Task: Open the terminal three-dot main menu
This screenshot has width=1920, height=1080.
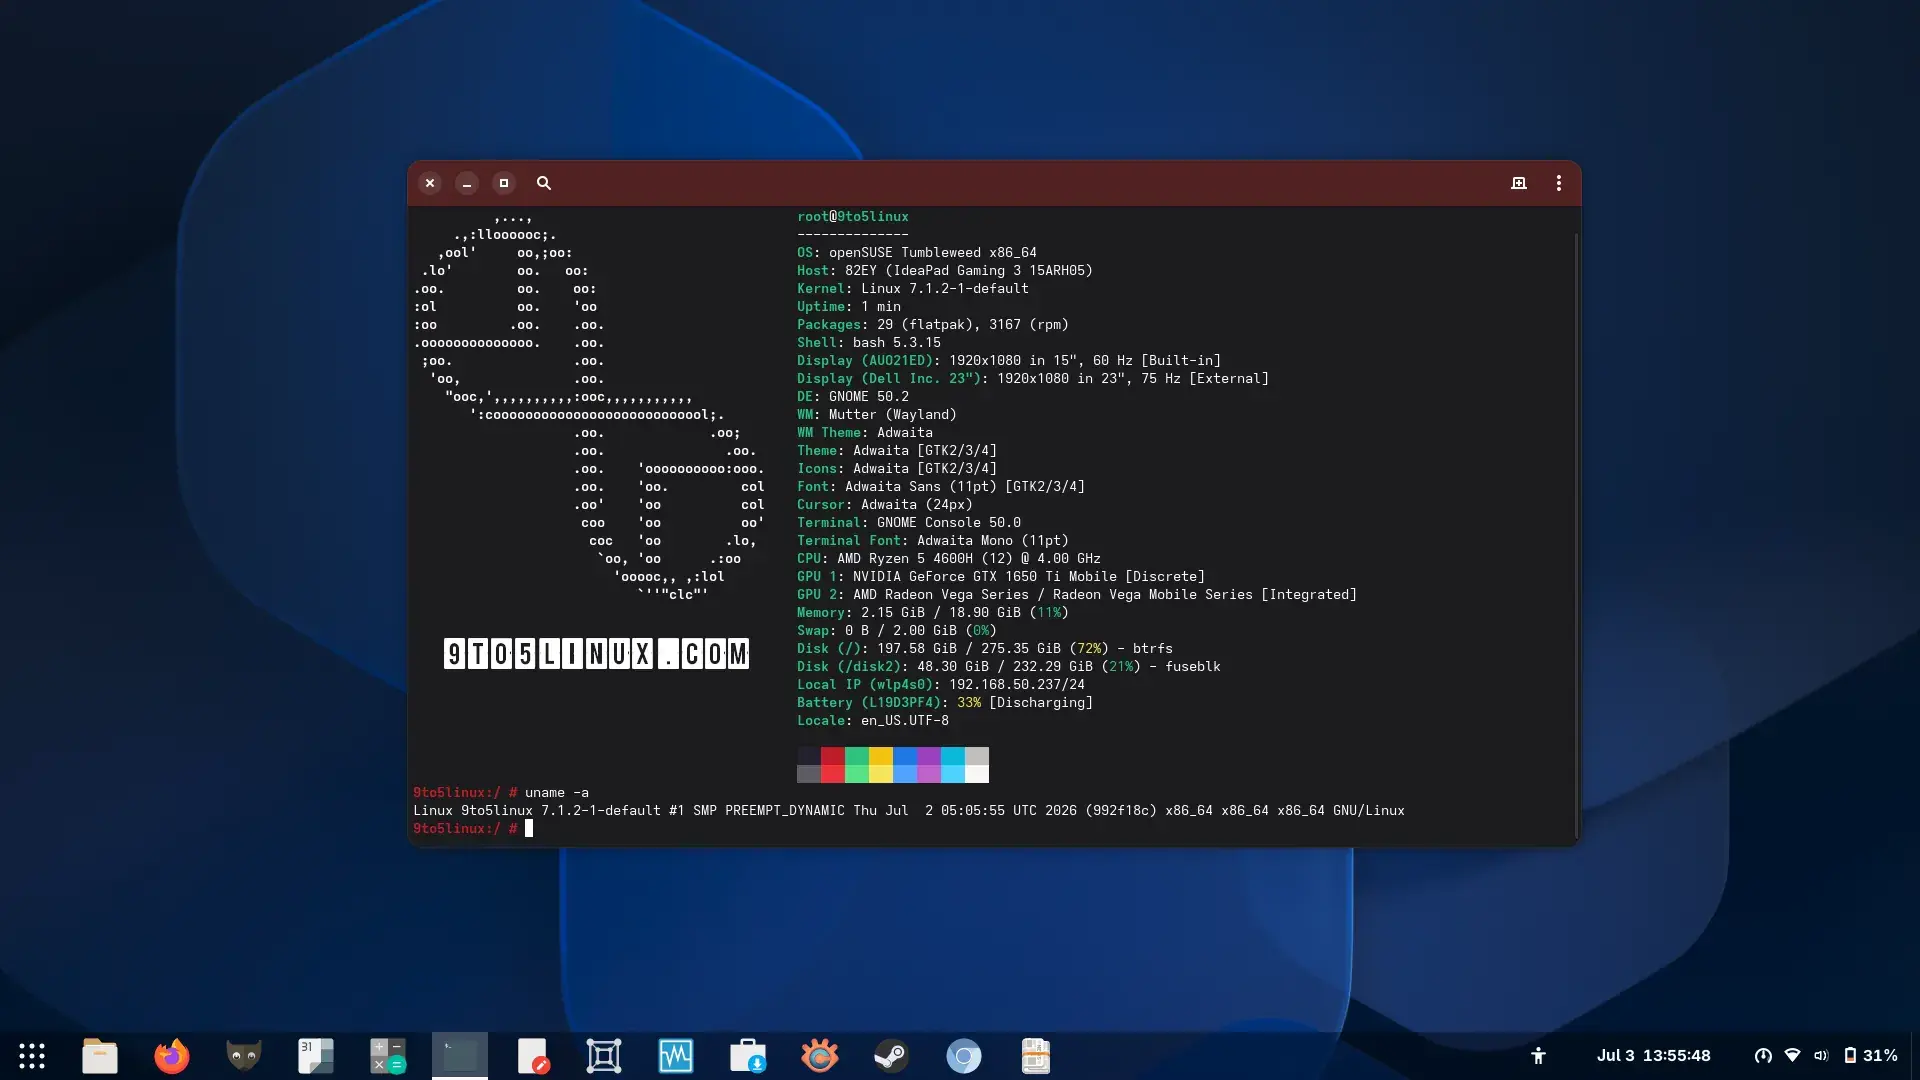Action: click(x=1559, y=183)
